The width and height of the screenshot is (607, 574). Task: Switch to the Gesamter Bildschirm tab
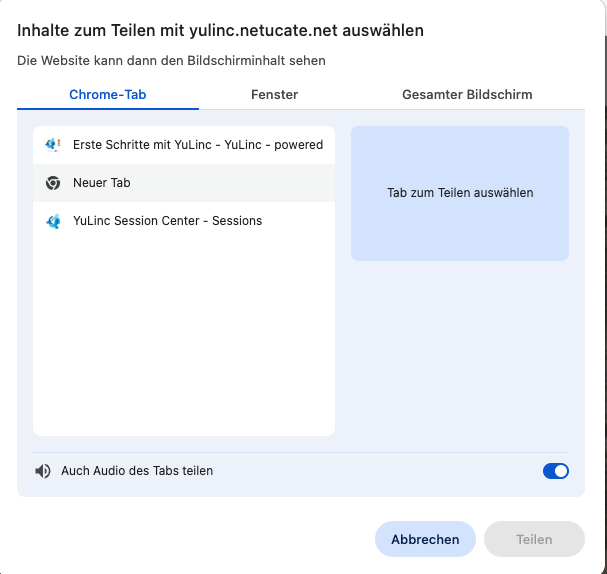pos(467,95)
